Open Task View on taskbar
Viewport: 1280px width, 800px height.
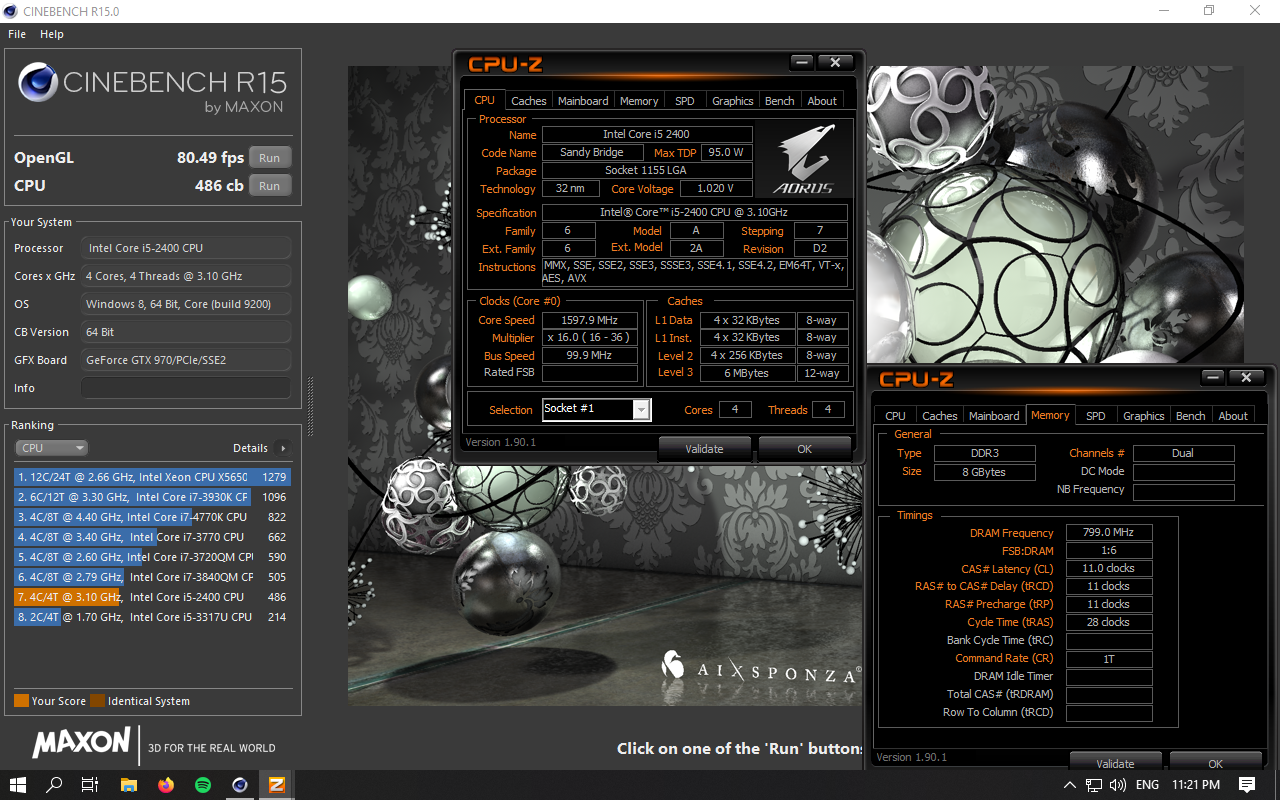point(90,785)
